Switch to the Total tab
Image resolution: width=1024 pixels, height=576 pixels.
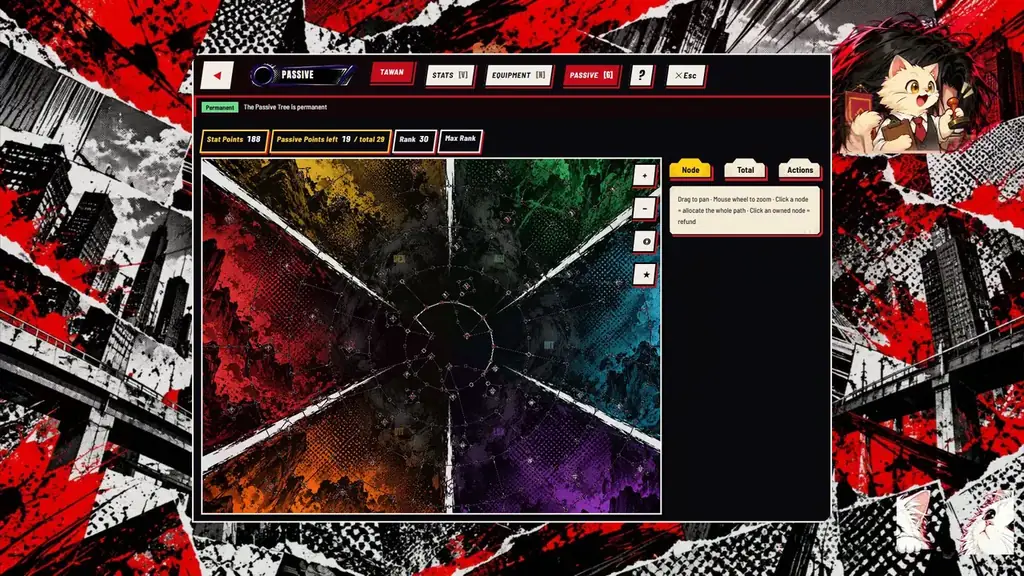click(745, 170)
